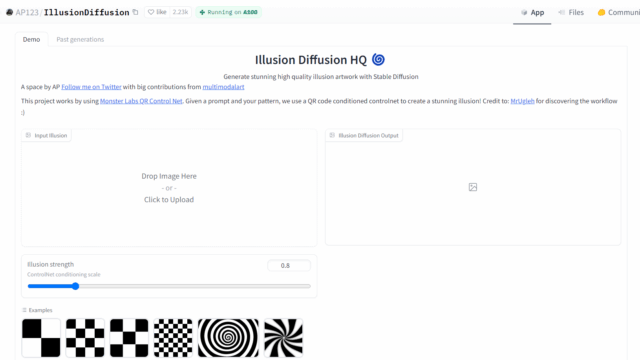Click the 'Illusion strength' label
The width and height of the screenshot is (640, 360).
pyautogui.click(x=51, y=264)
